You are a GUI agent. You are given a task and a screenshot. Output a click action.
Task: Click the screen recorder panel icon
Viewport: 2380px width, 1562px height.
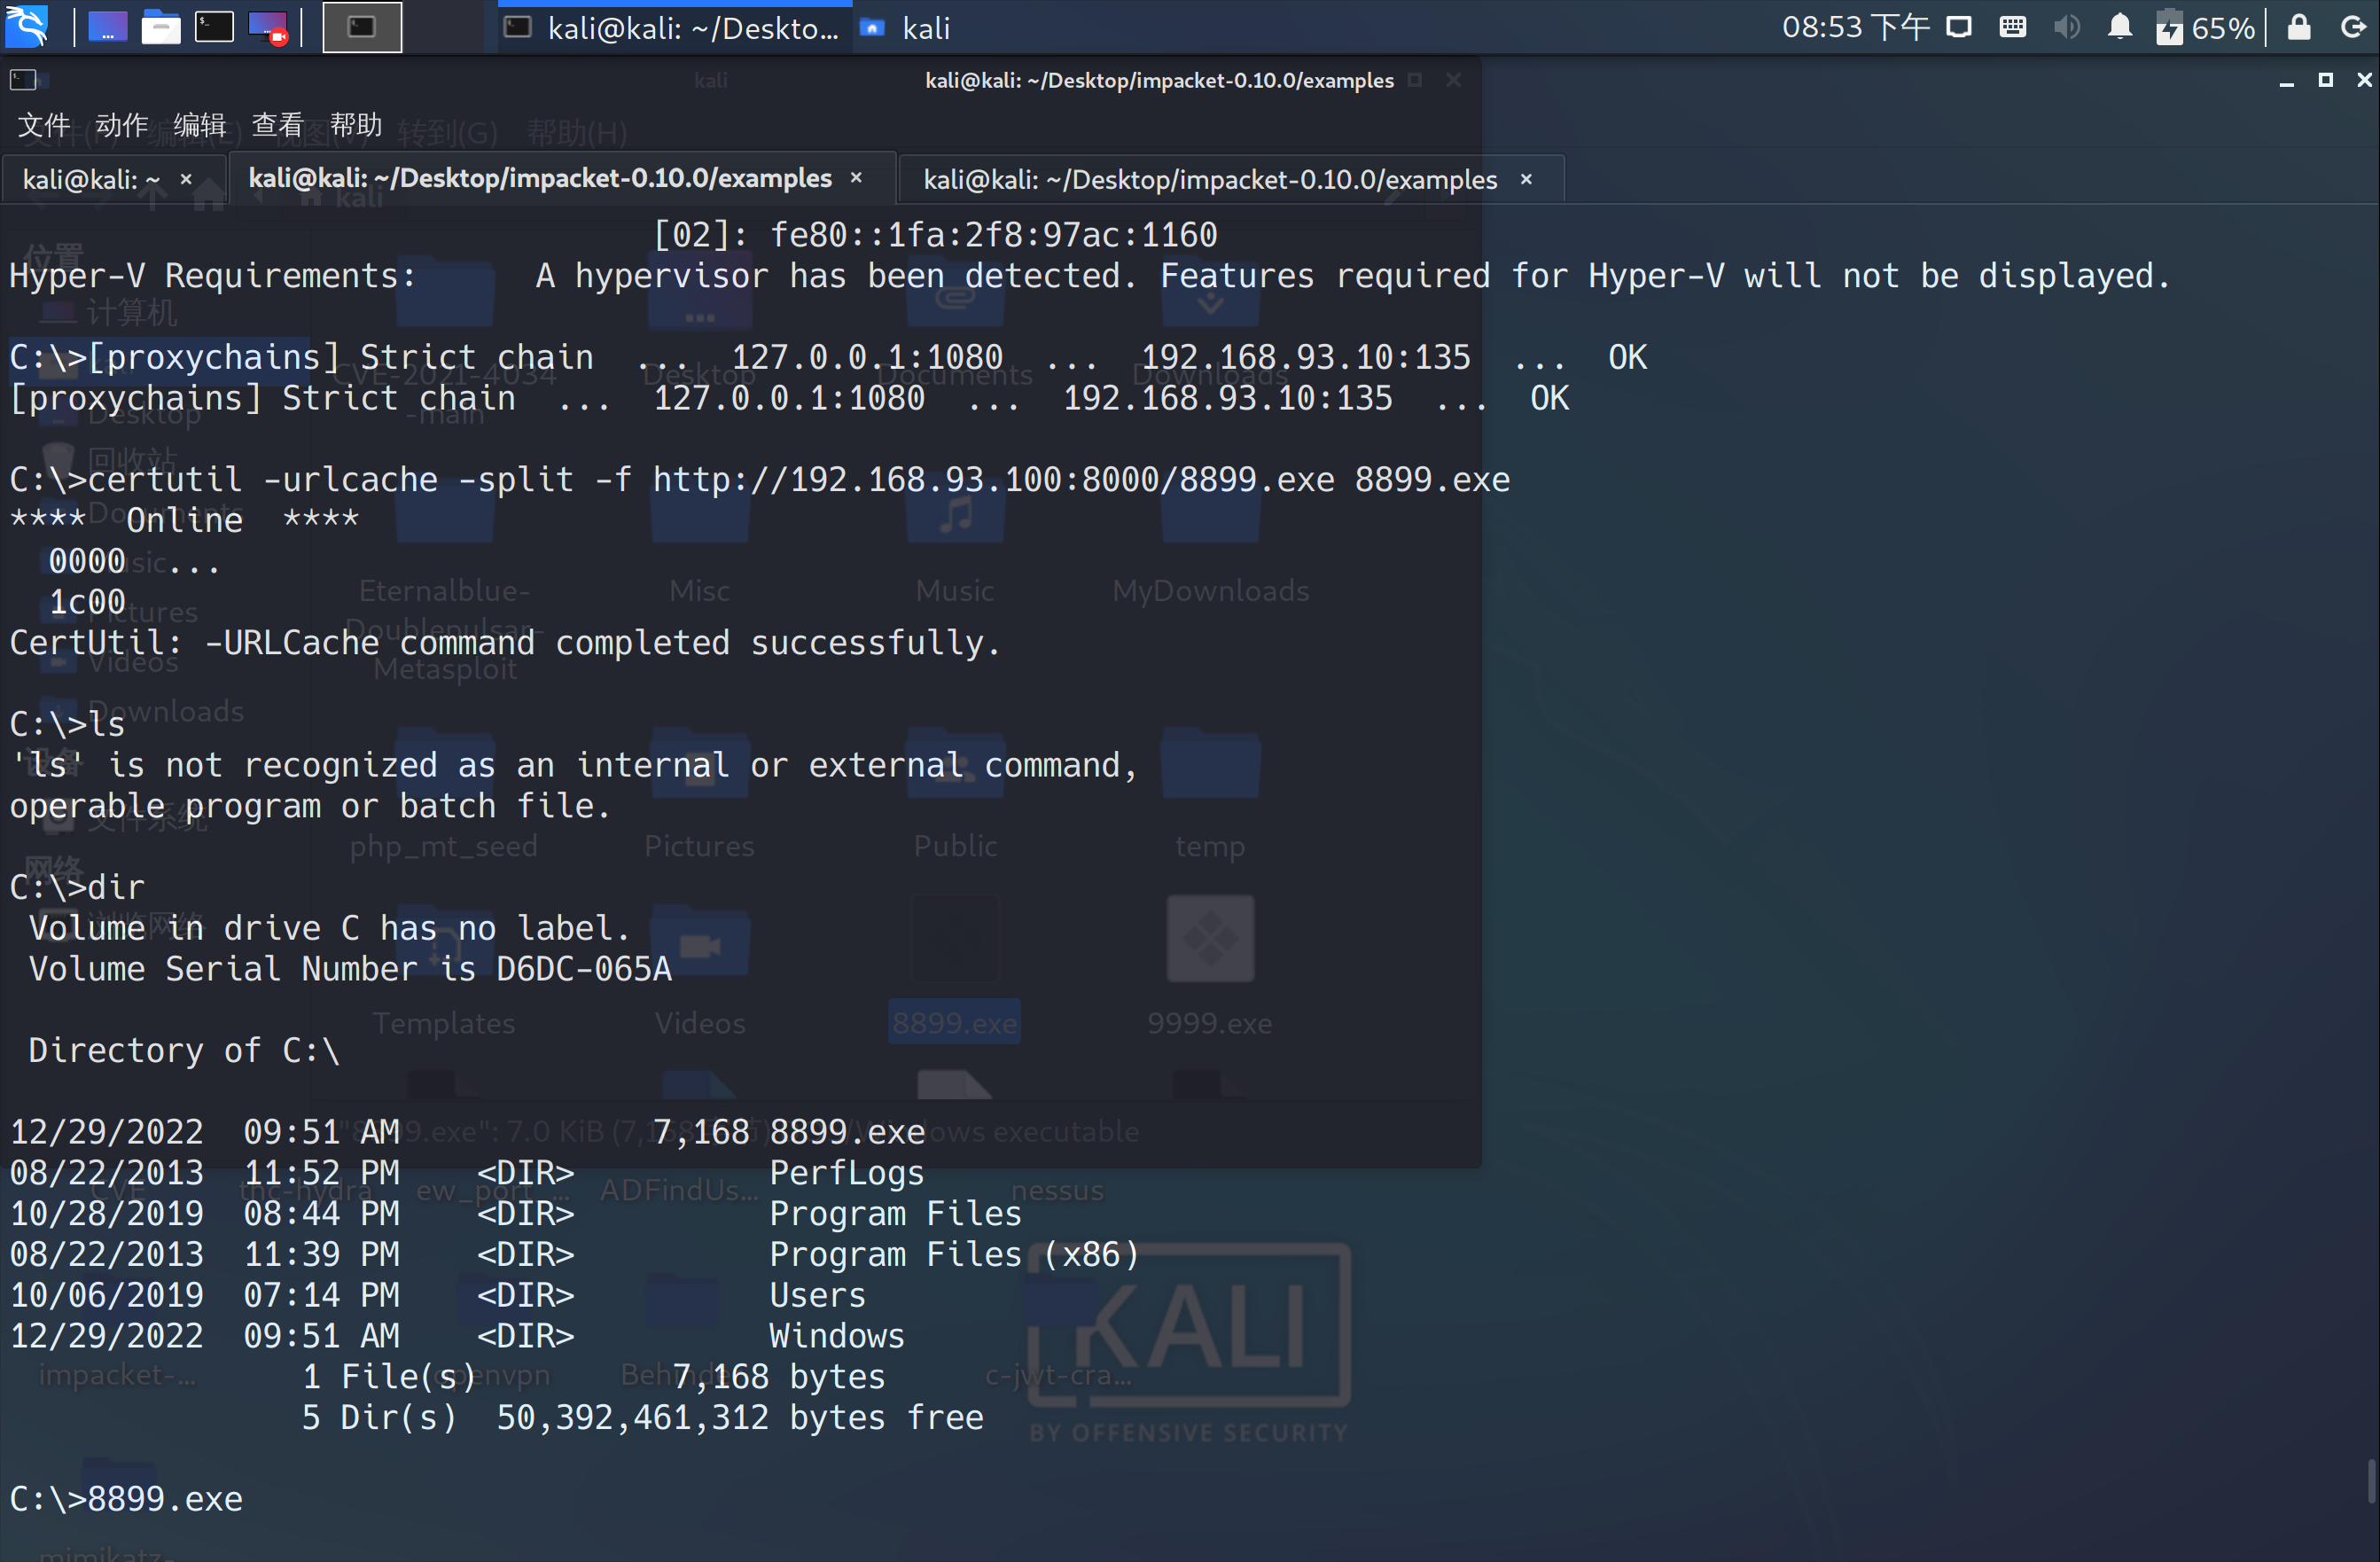(x=267, y=27)
